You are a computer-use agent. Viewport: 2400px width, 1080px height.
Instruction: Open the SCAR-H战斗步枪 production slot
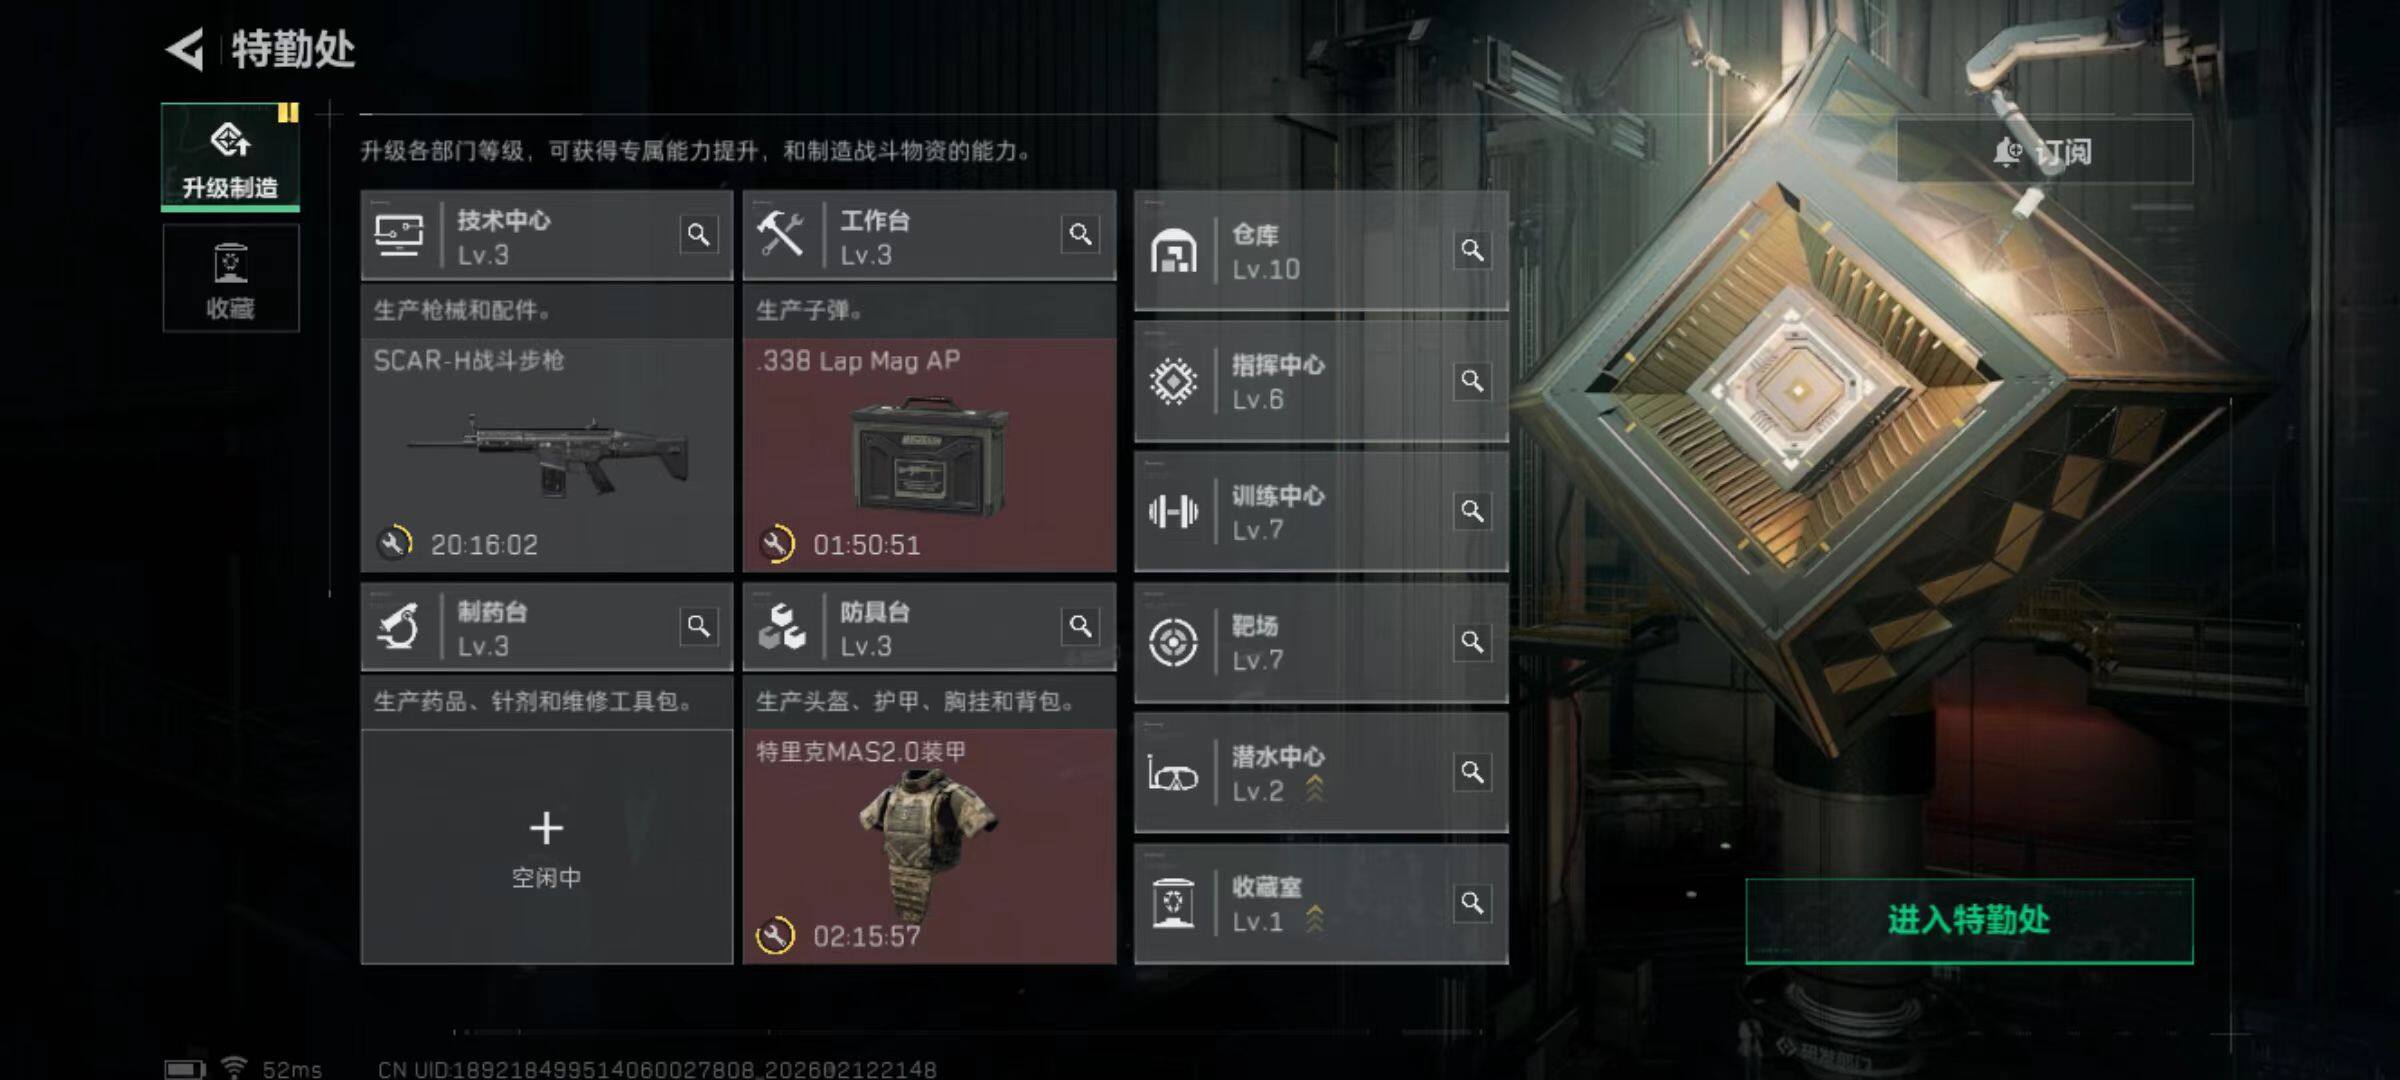coord(546,455)
